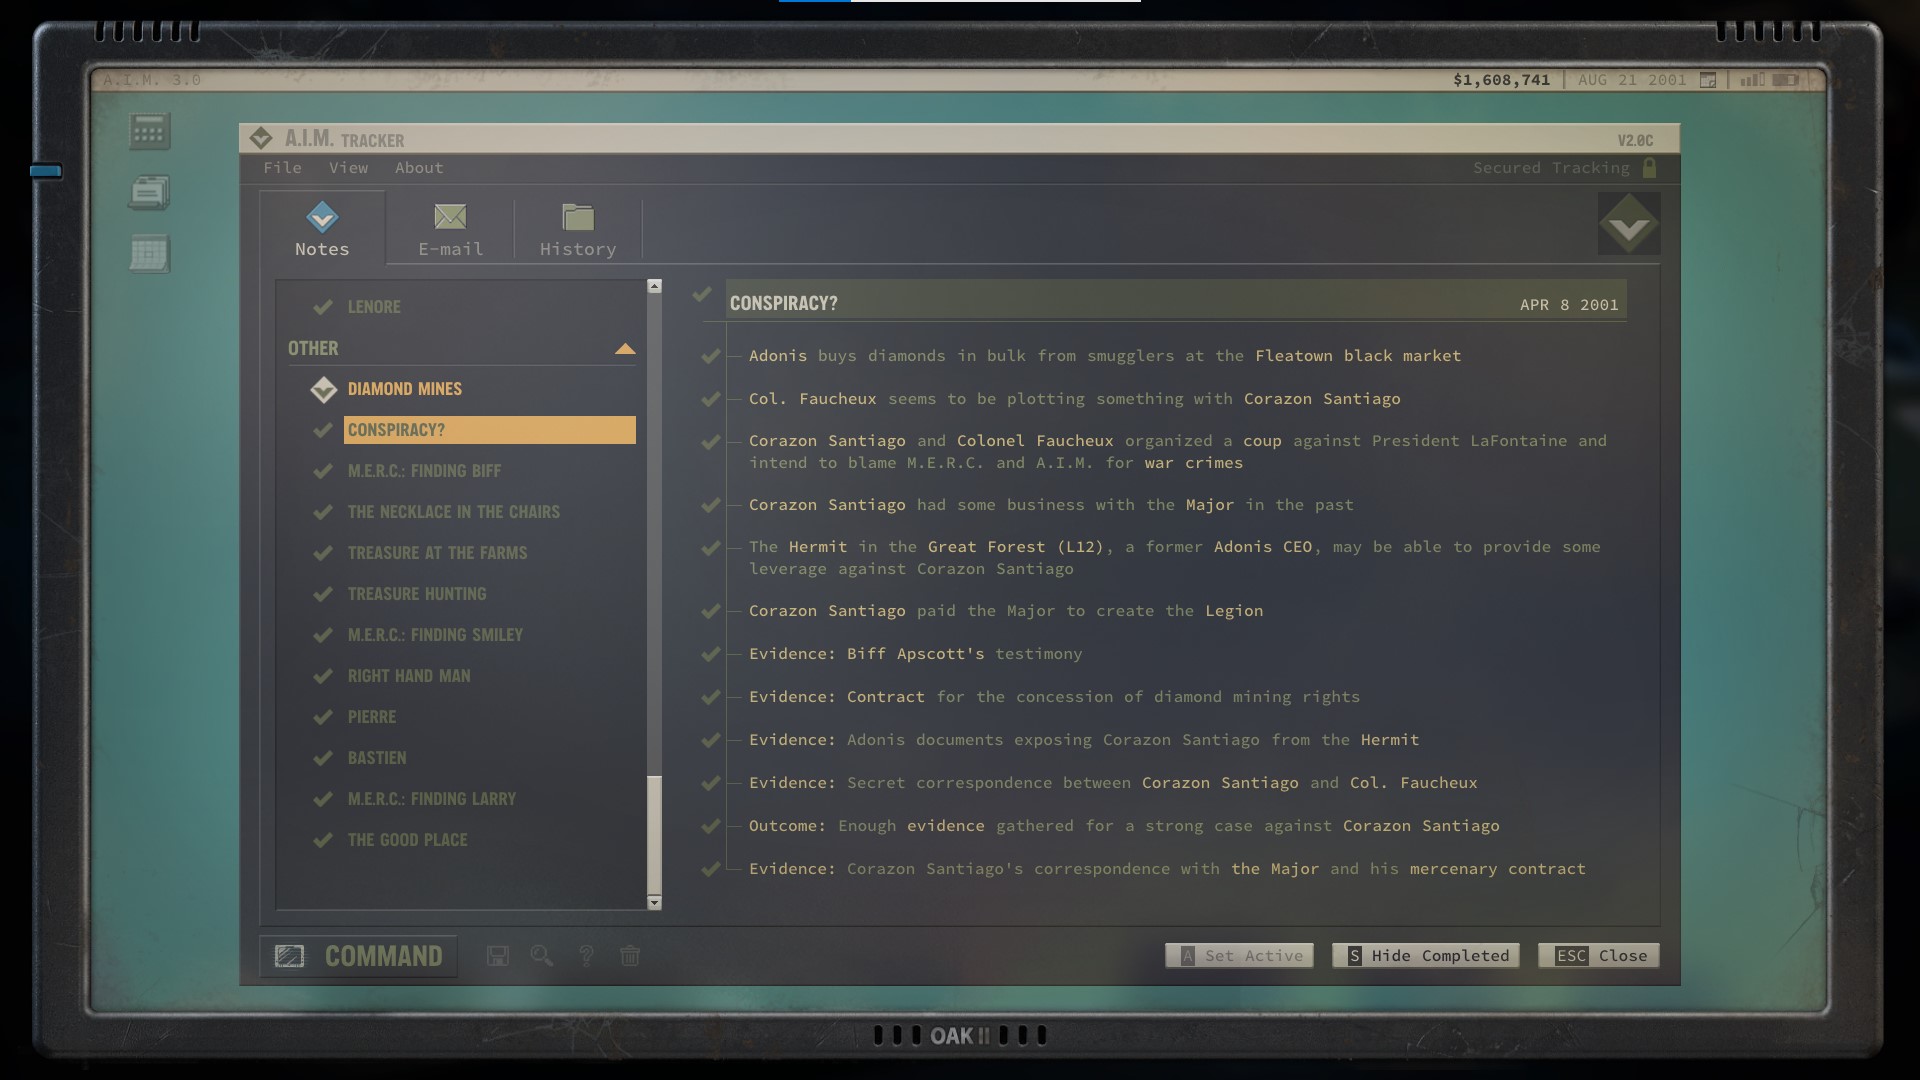The image size is (1920, 1080).
Task: Open the calendar grid sidebar icon
Action: point(149,254)
